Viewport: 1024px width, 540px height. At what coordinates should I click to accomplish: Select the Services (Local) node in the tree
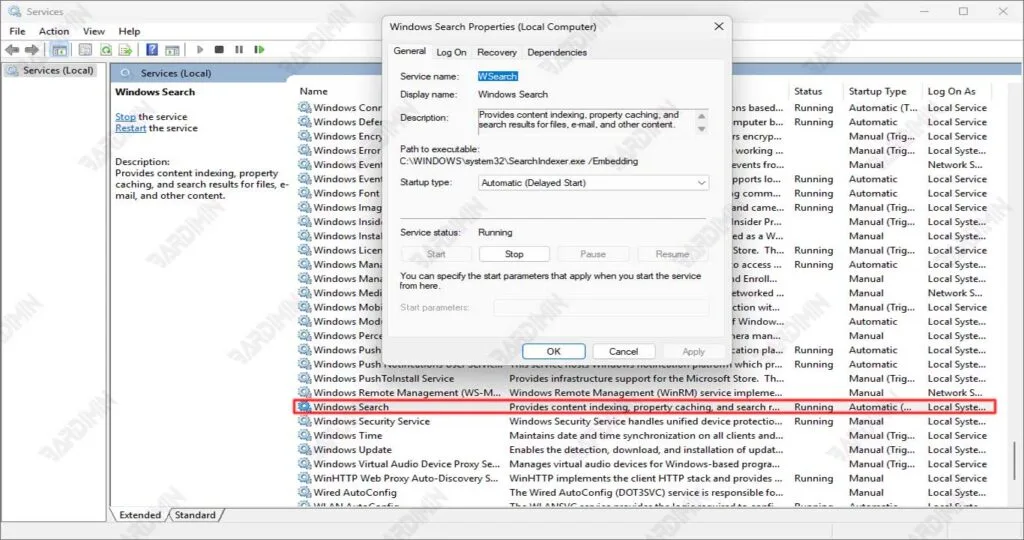(51, 71)
